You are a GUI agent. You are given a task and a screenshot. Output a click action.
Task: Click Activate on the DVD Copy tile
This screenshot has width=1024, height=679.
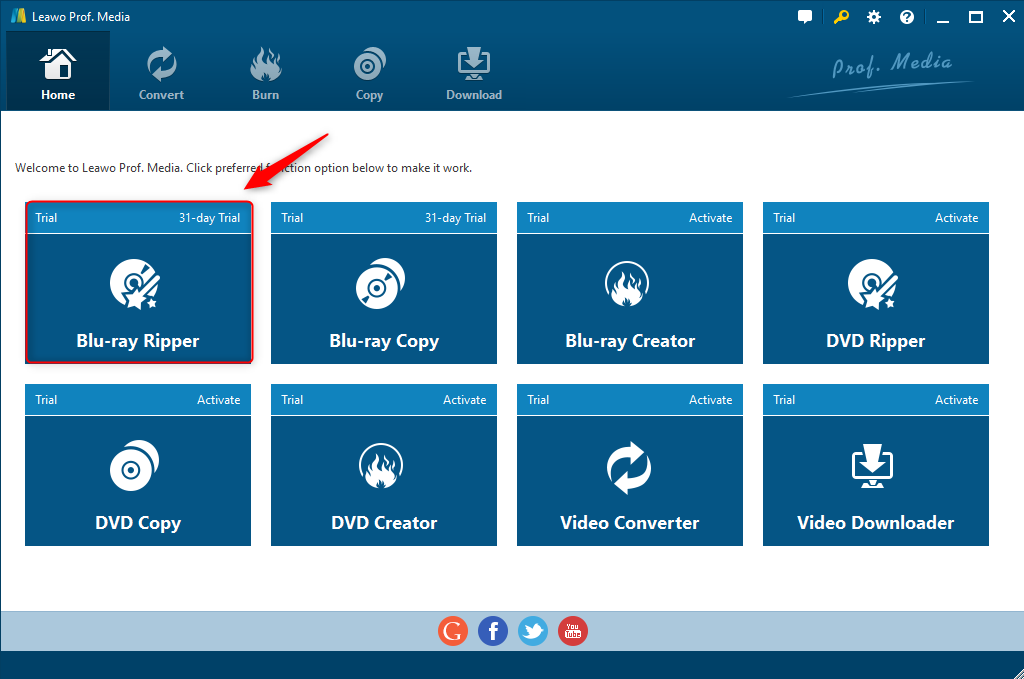point(218,400)
